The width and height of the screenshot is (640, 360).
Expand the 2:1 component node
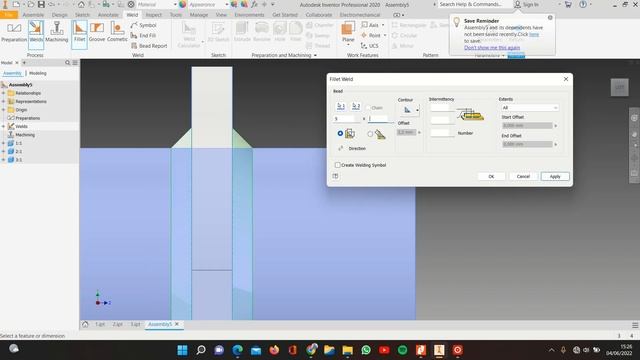tap(4, 151)
